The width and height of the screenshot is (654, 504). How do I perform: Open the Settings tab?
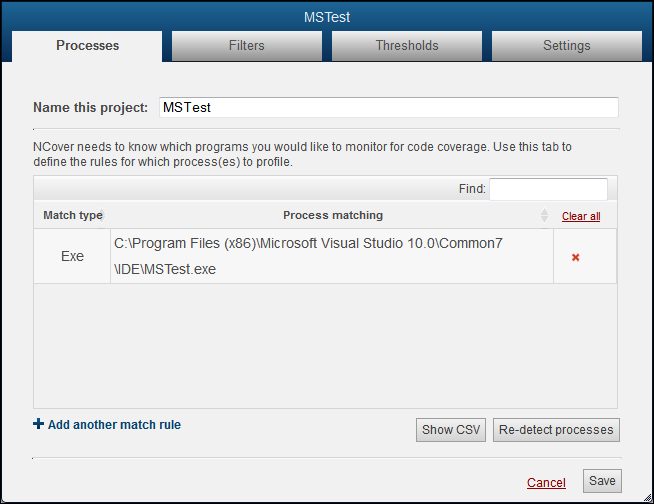(566, 46)
